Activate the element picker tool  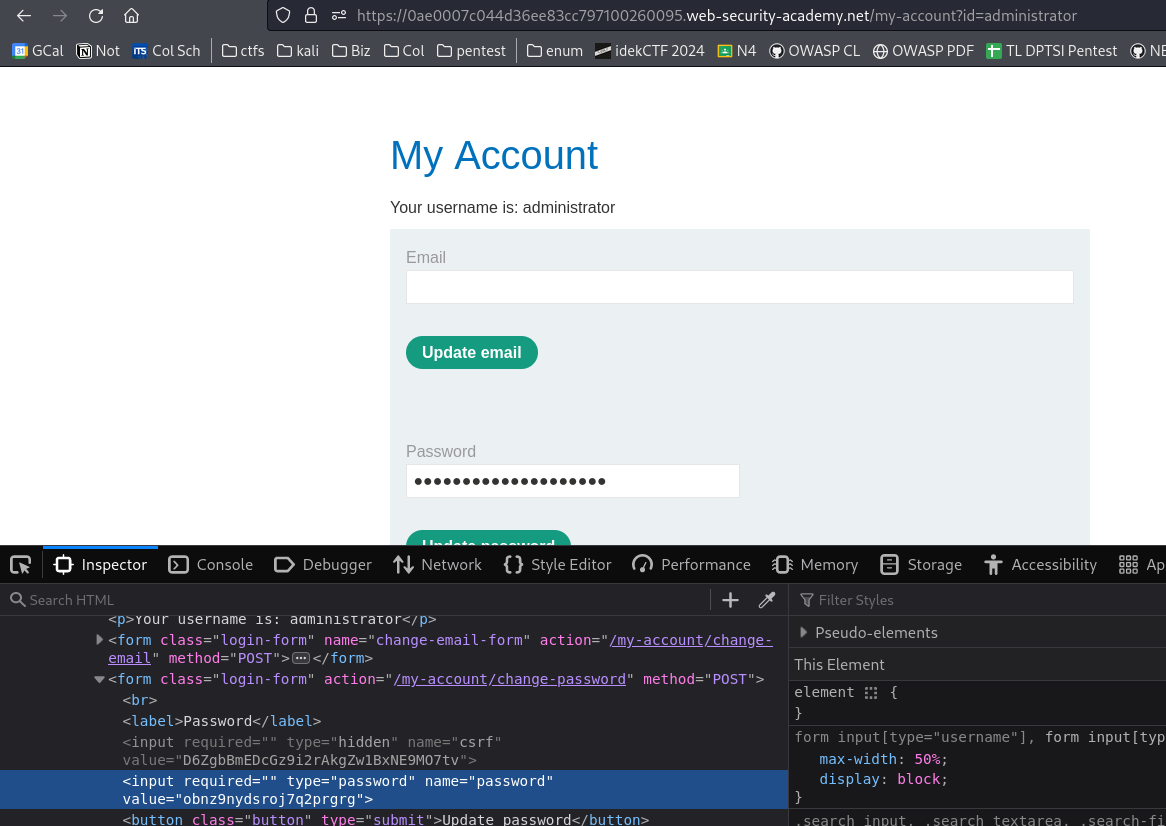pyautogui.click(x=20, y=565)
